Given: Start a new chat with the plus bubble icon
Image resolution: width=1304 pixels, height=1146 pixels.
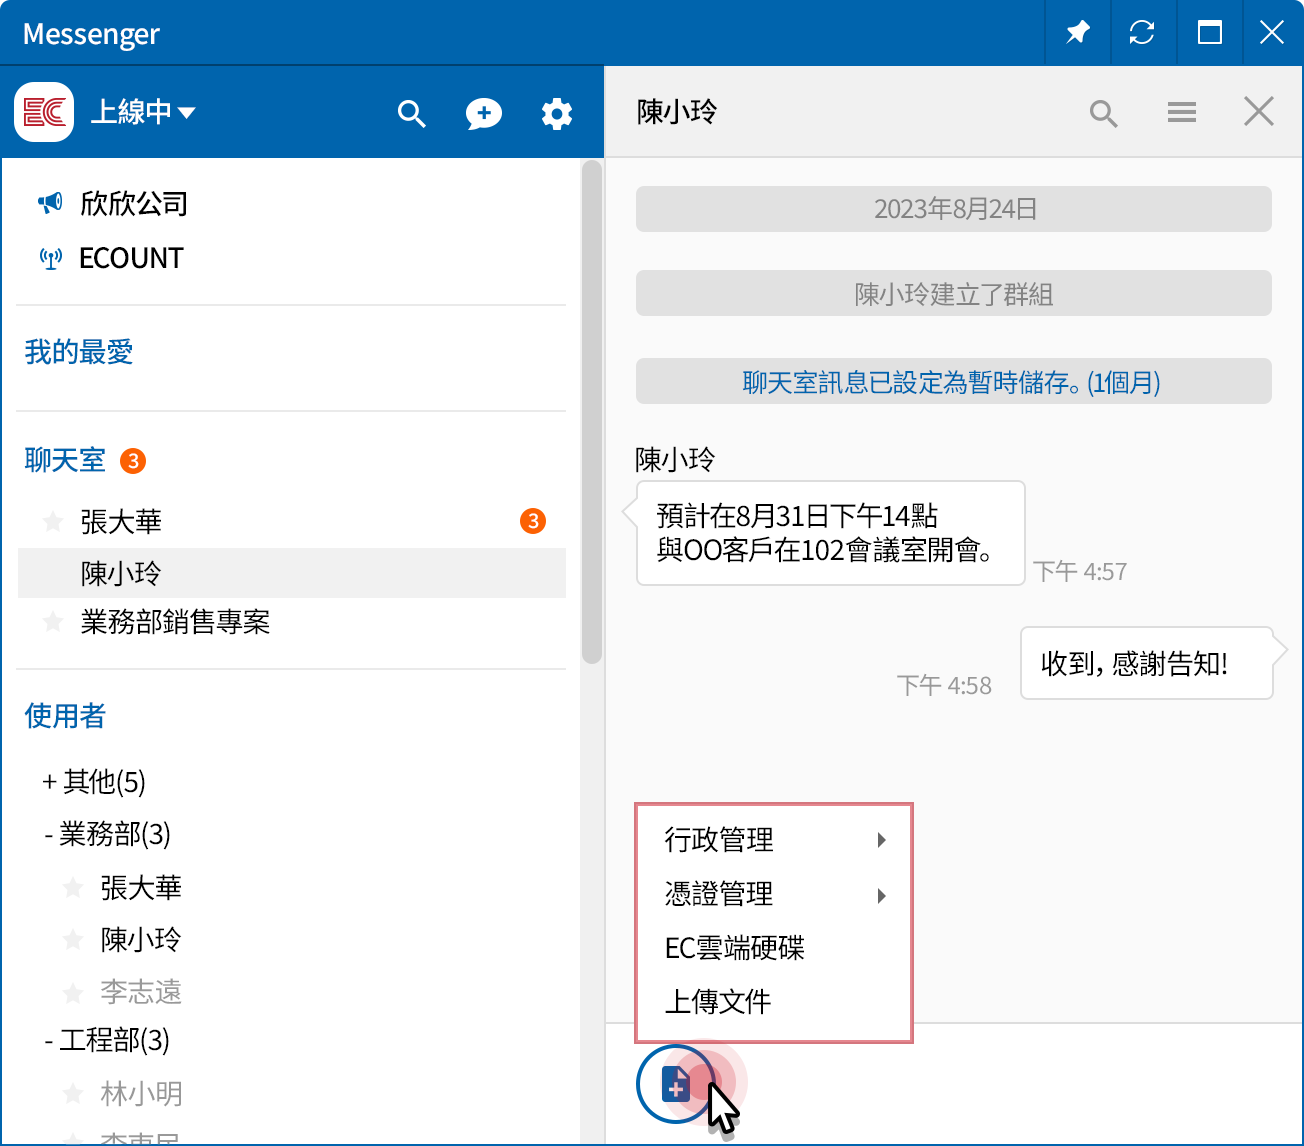Looking at the screenshot, I should (484, 113).
